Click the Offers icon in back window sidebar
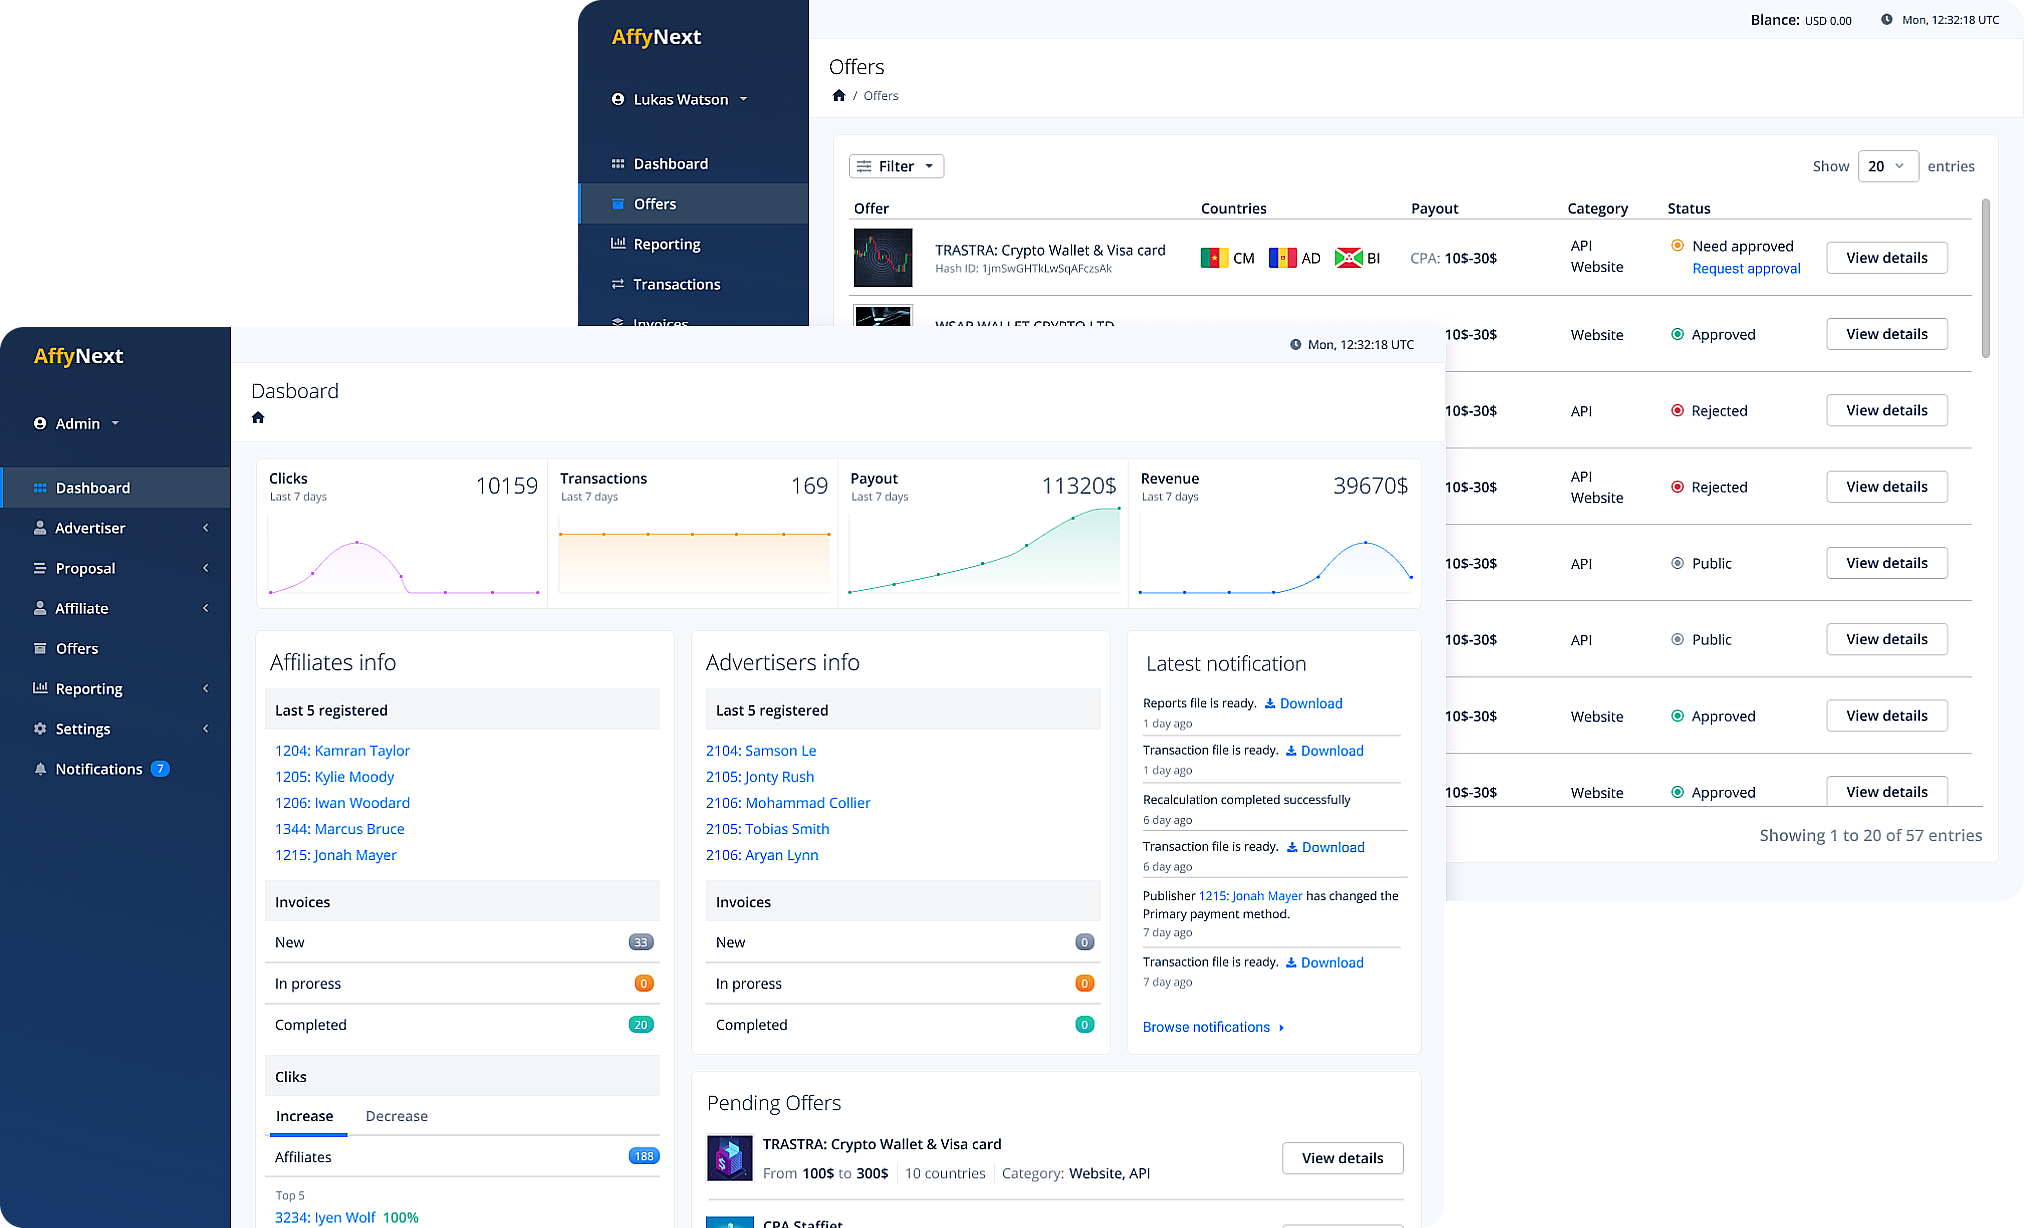Image resolution: width=2024 pixels, height=1228 pixels. click(x=618, y=203)
